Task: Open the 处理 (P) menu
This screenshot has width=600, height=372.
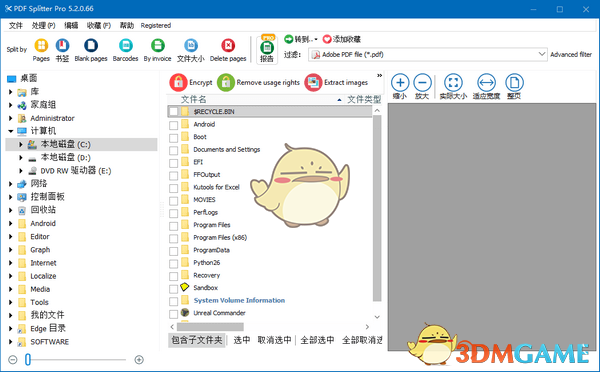Action: coord(43,26)
